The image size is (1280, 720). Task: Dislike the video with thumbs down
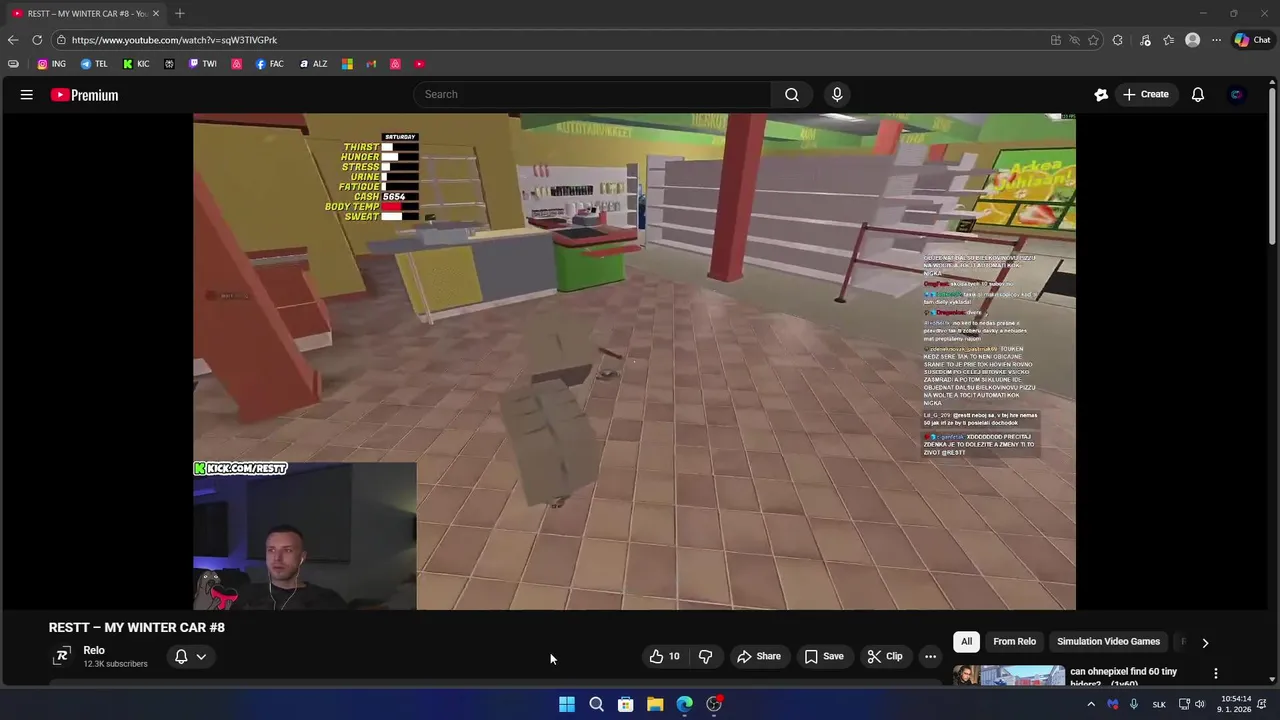tap(705, 656)
